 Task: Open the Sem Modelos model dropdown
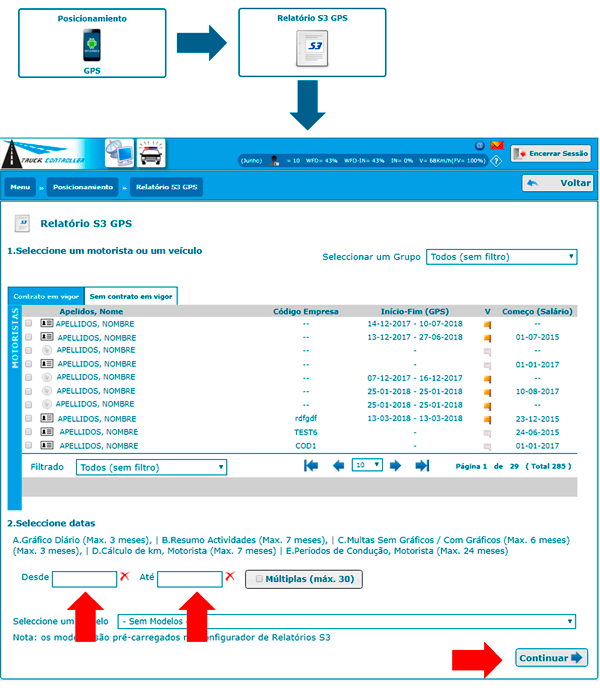(x=346, y=621)
